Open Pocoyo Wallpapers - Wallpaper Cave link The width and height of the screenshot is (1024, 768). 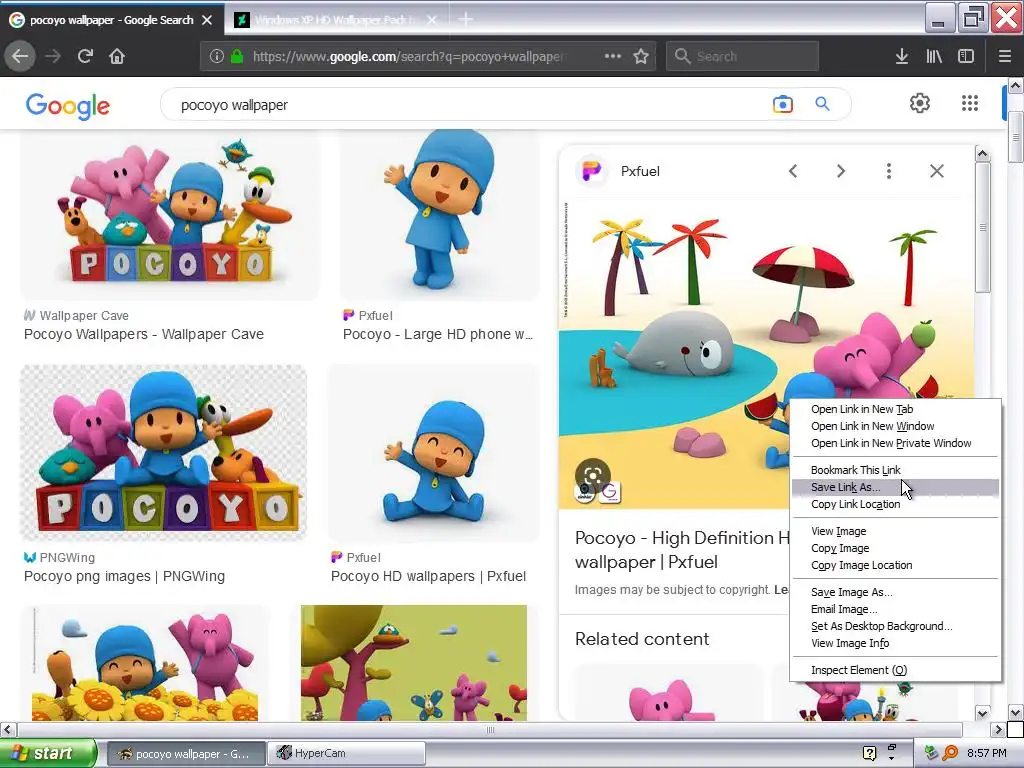tap(144, 334)
